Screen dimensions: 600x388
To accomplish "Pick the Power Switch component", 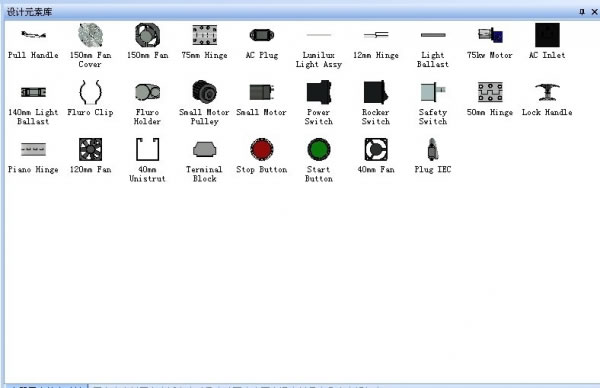I will tap(319, 92).
